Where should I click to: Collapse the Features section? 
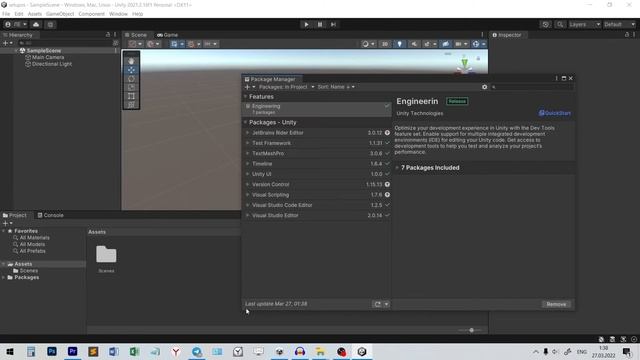[246, 97]
